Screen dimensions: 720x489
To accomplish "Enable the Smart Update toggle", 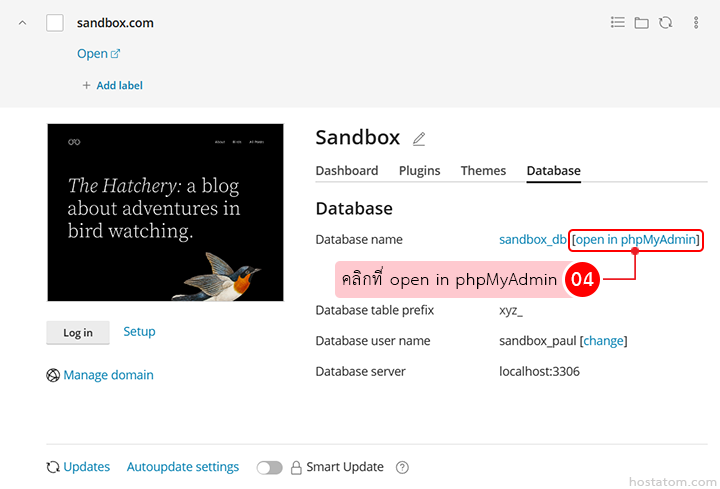I will (269, 467).
